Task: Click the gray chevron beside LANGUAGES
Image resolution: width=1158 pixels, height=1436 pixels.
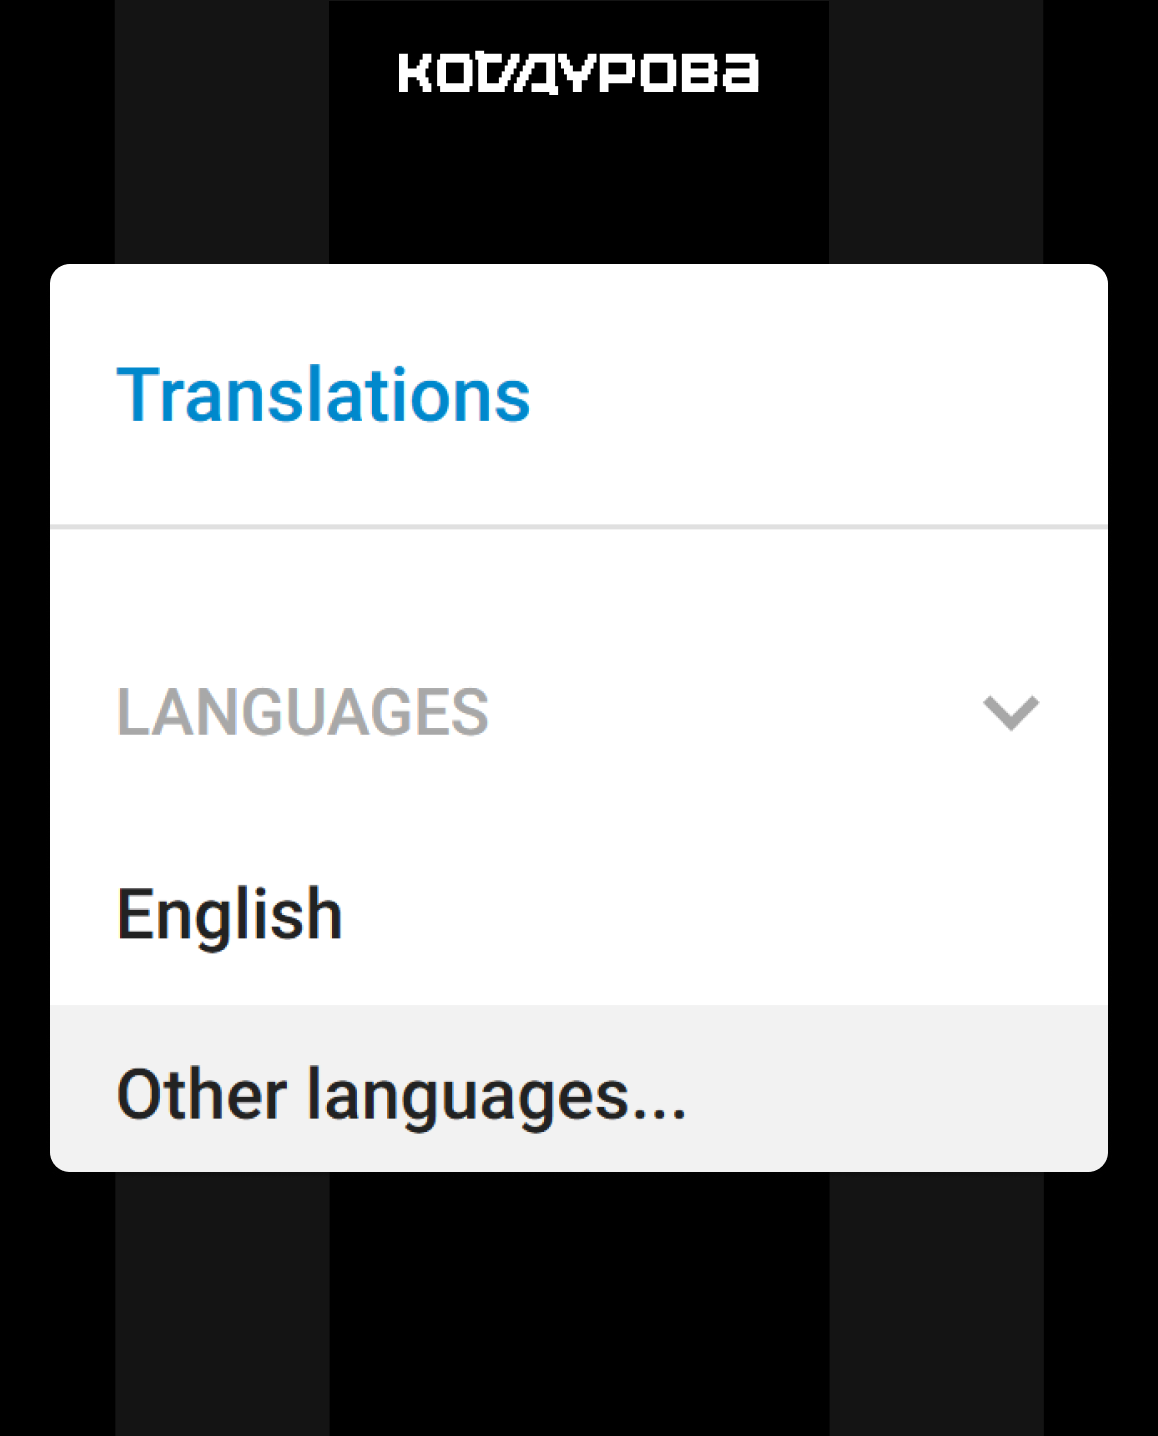Action: (1011, 713)
